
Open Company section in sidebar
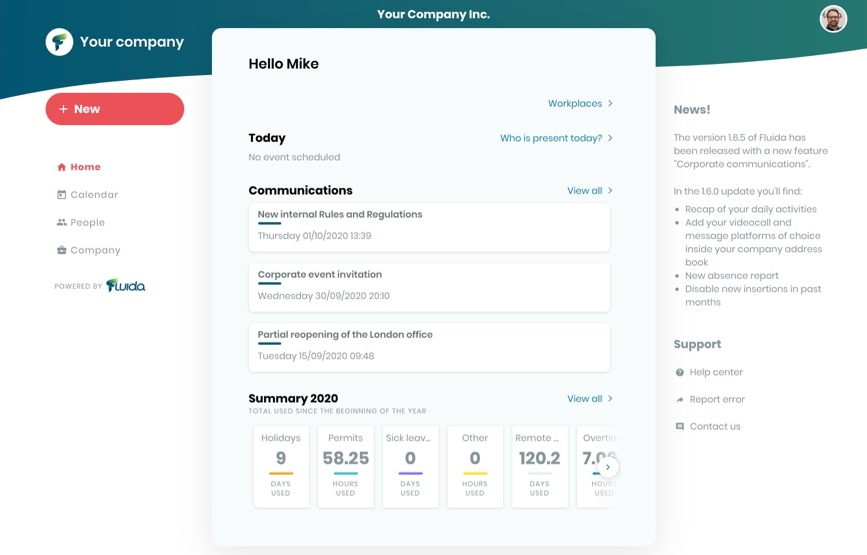pyautogui.click(x=88, y=250)
